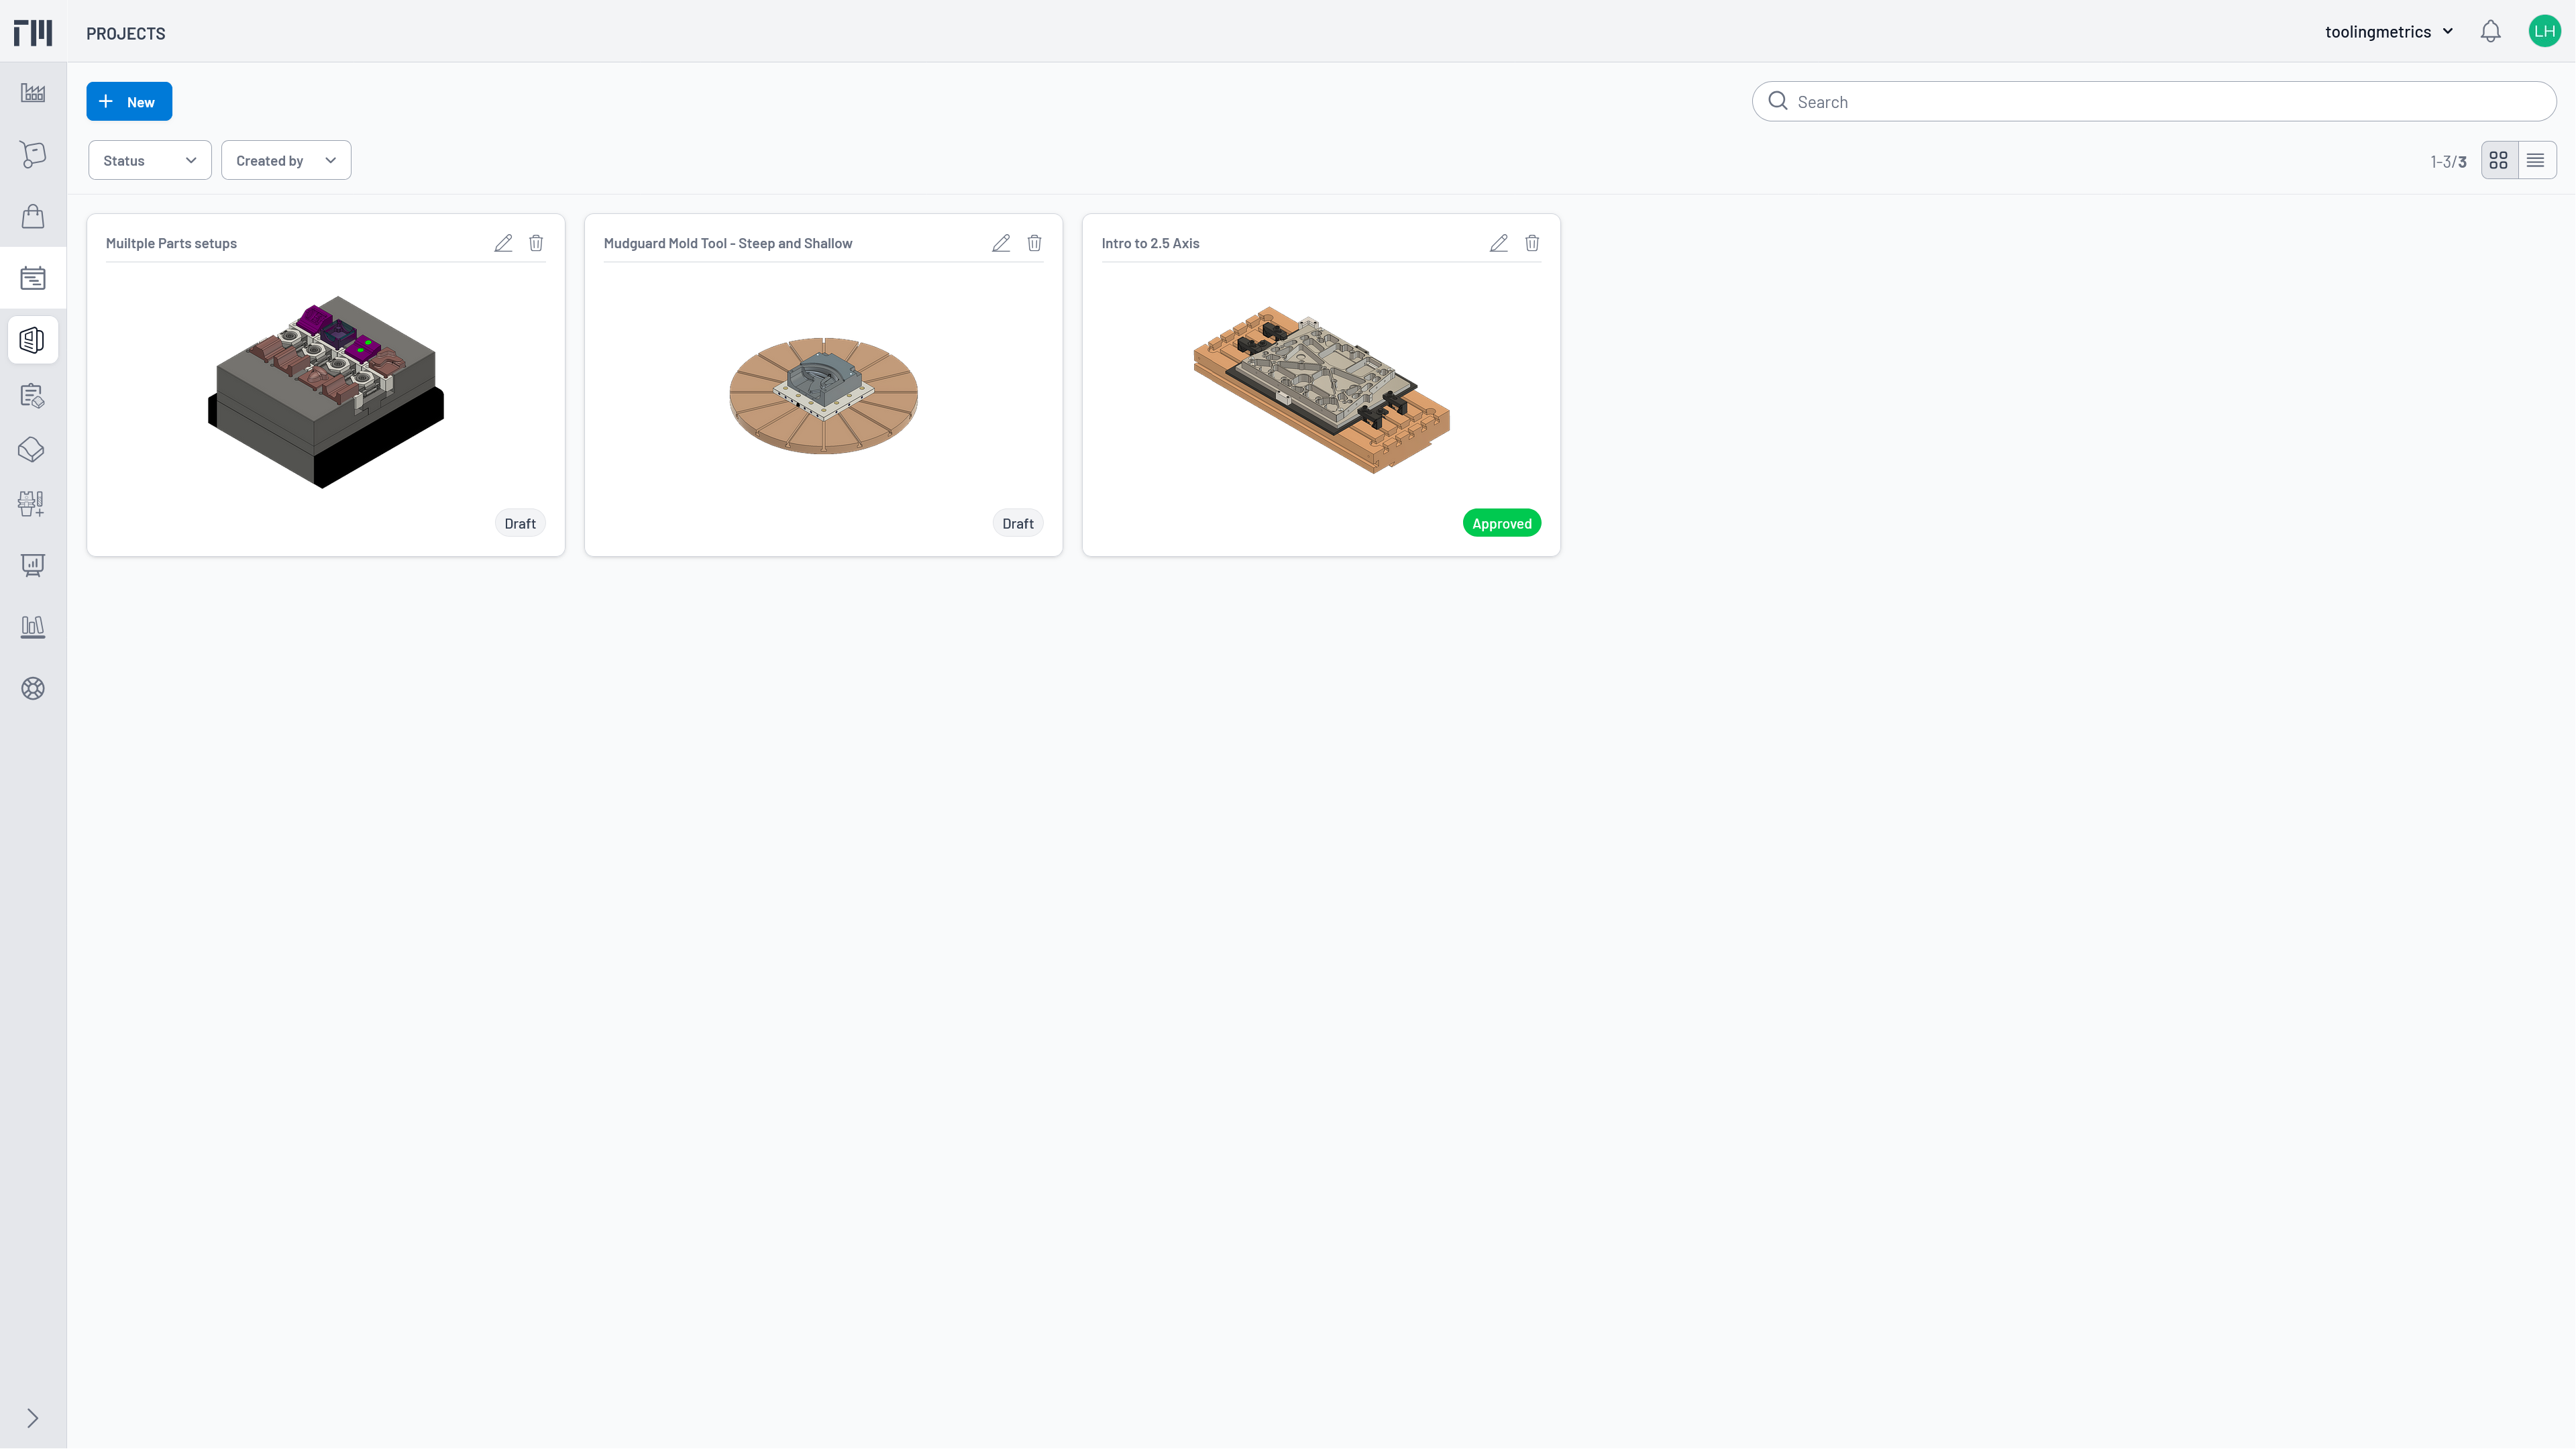Switch to list view layout
The image size is (2576, 1449).
coord(2535,160)
